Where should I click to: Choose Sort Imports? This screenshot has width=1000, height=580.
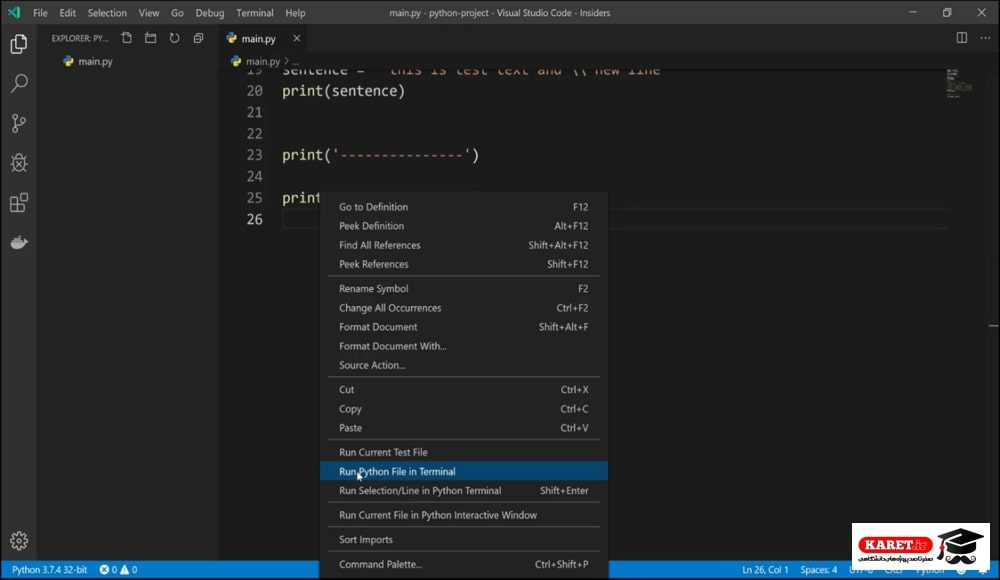[464, 539]
